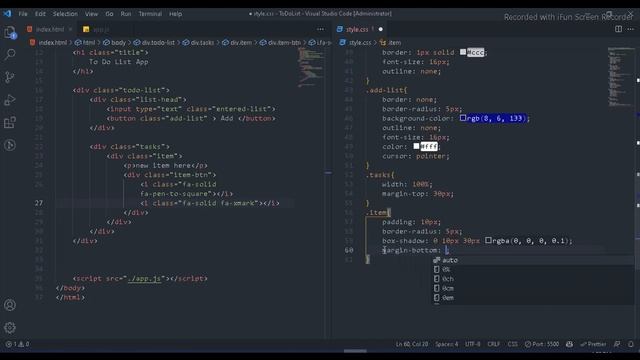640x360 pixels.
Task: Click the unsaved dot on style.css tab
Action: point(380,29)
